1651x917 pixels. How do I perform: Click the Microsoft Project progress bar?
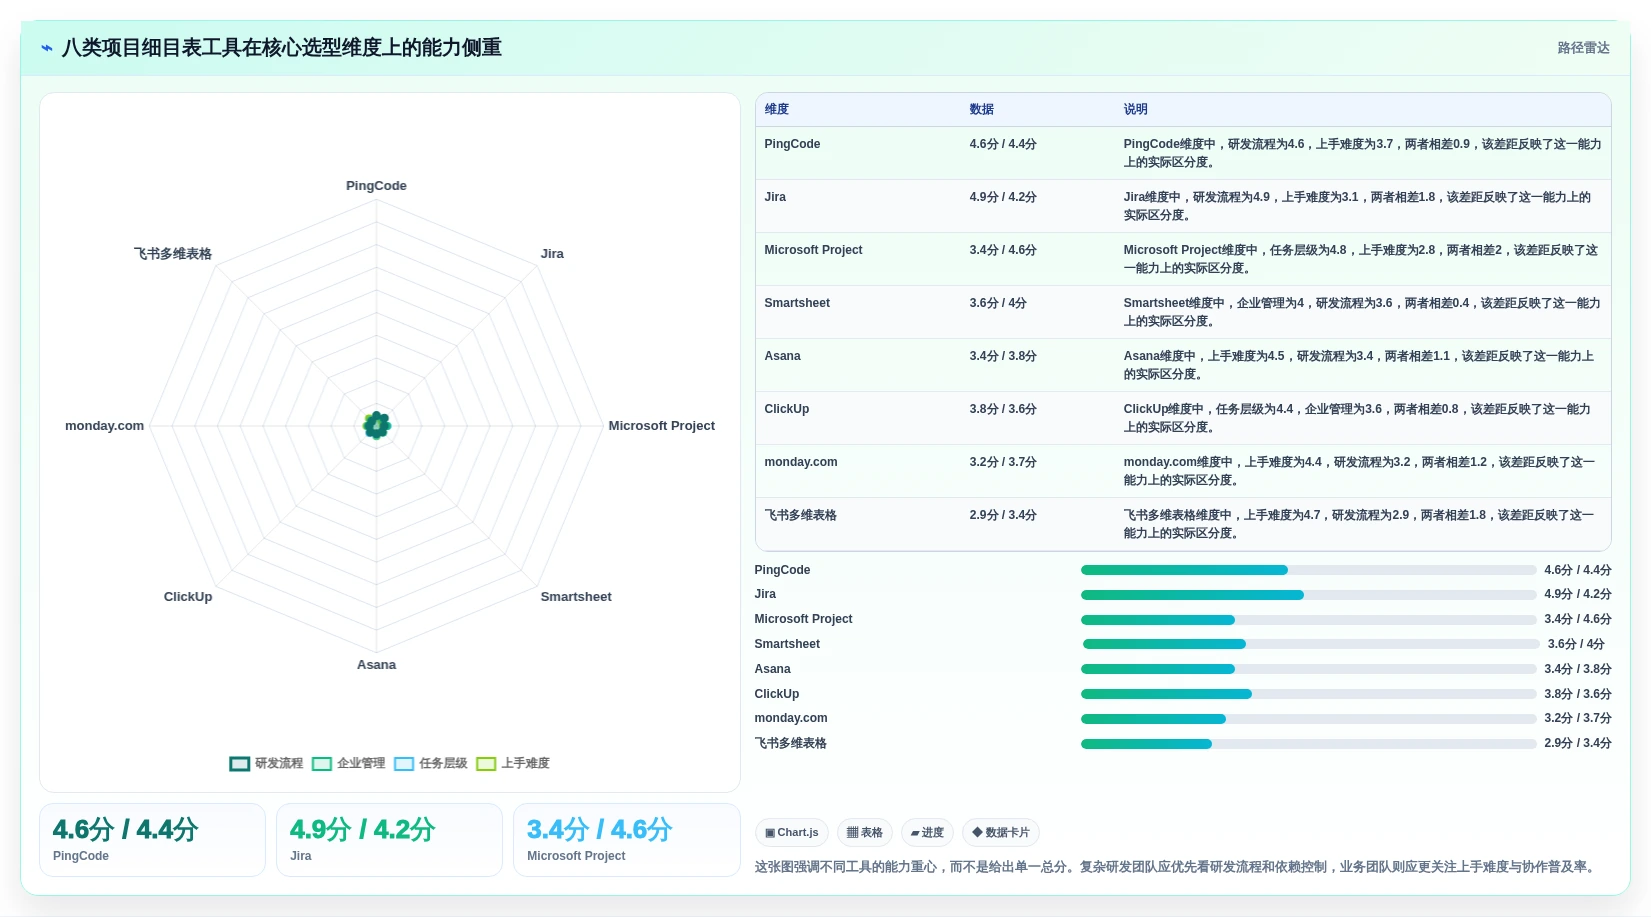[x=1308, y=620]
